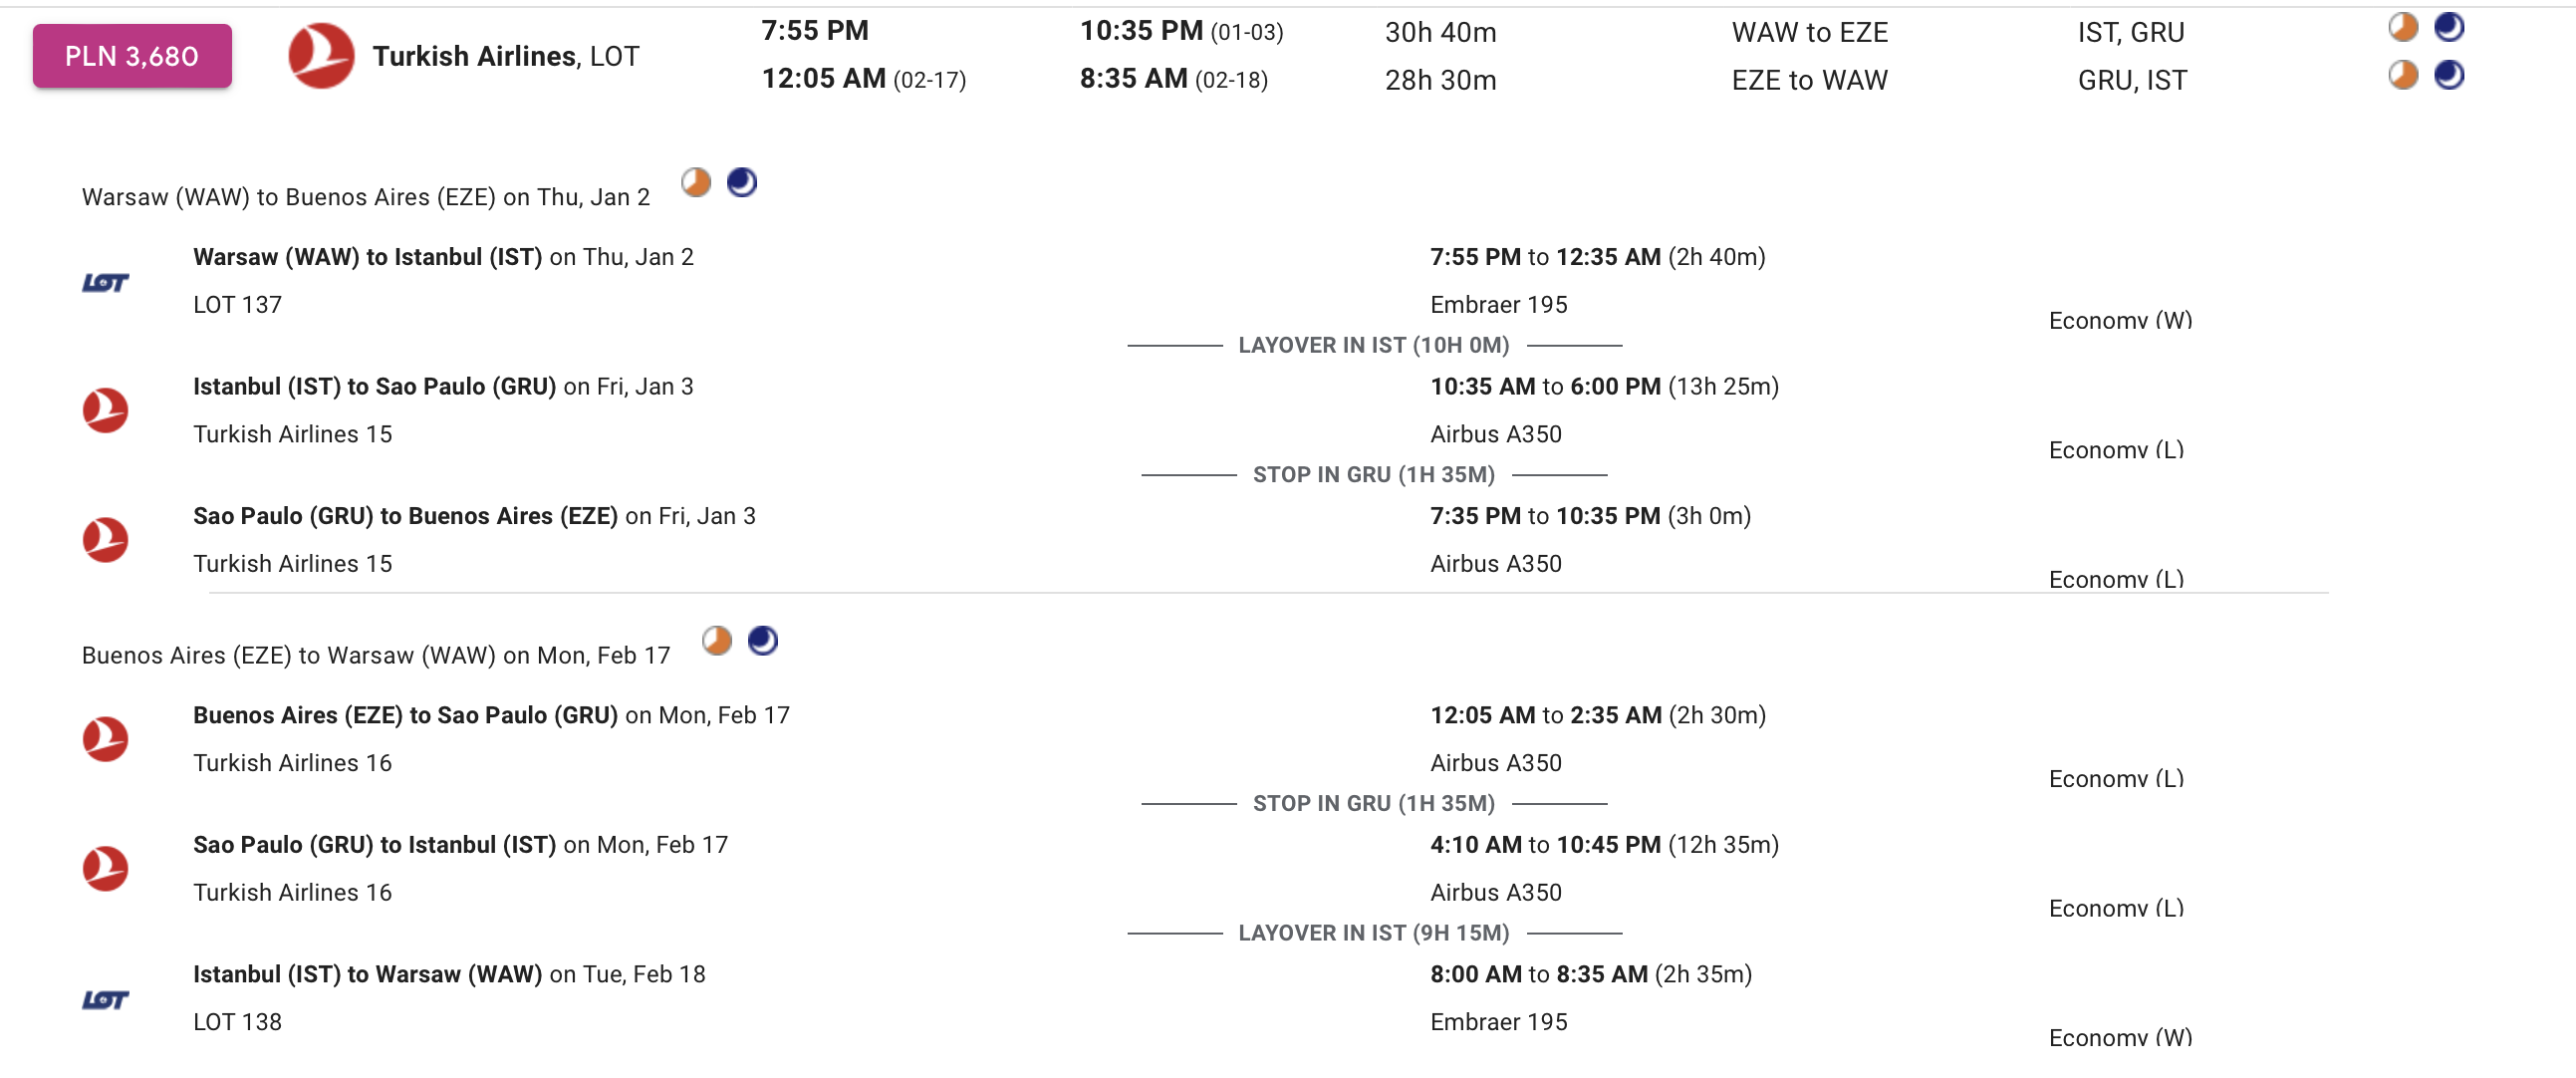Click Turkish Airlines logo for Buenos Aires to Sao Paulo
2576x1078 pixels.
point(105,739)
